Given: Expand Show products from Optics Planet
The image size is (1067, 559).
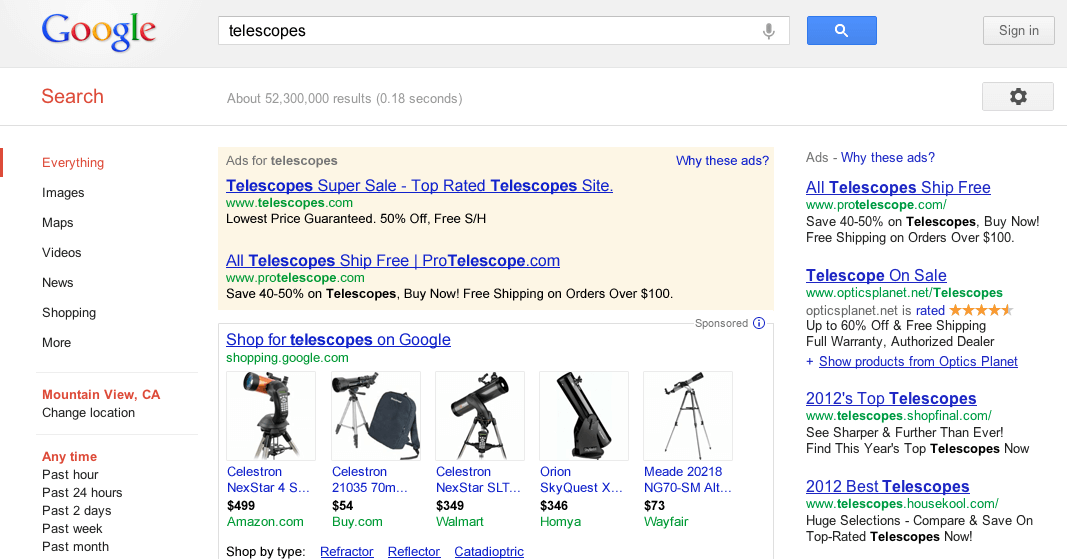Looking at the screenshot, I should point(918,362).
